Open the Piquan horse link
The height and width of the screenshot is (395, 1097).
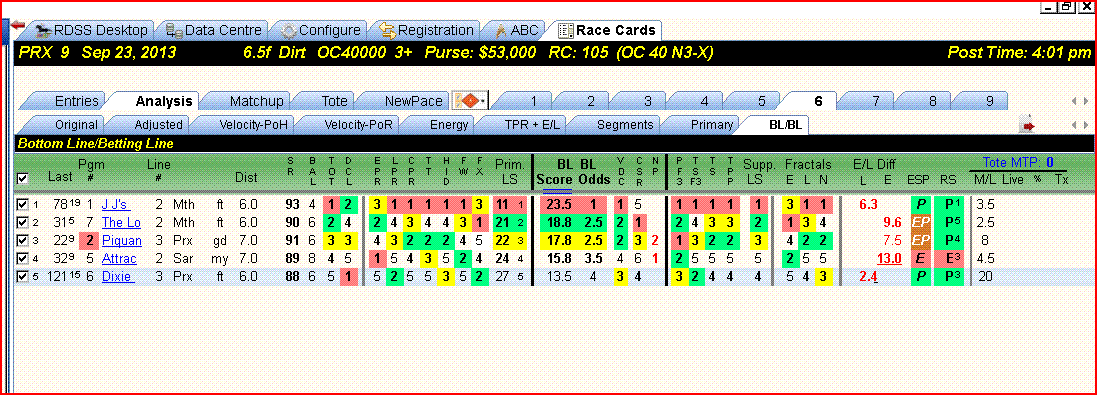pyautogui.click(x=122, y=241)
